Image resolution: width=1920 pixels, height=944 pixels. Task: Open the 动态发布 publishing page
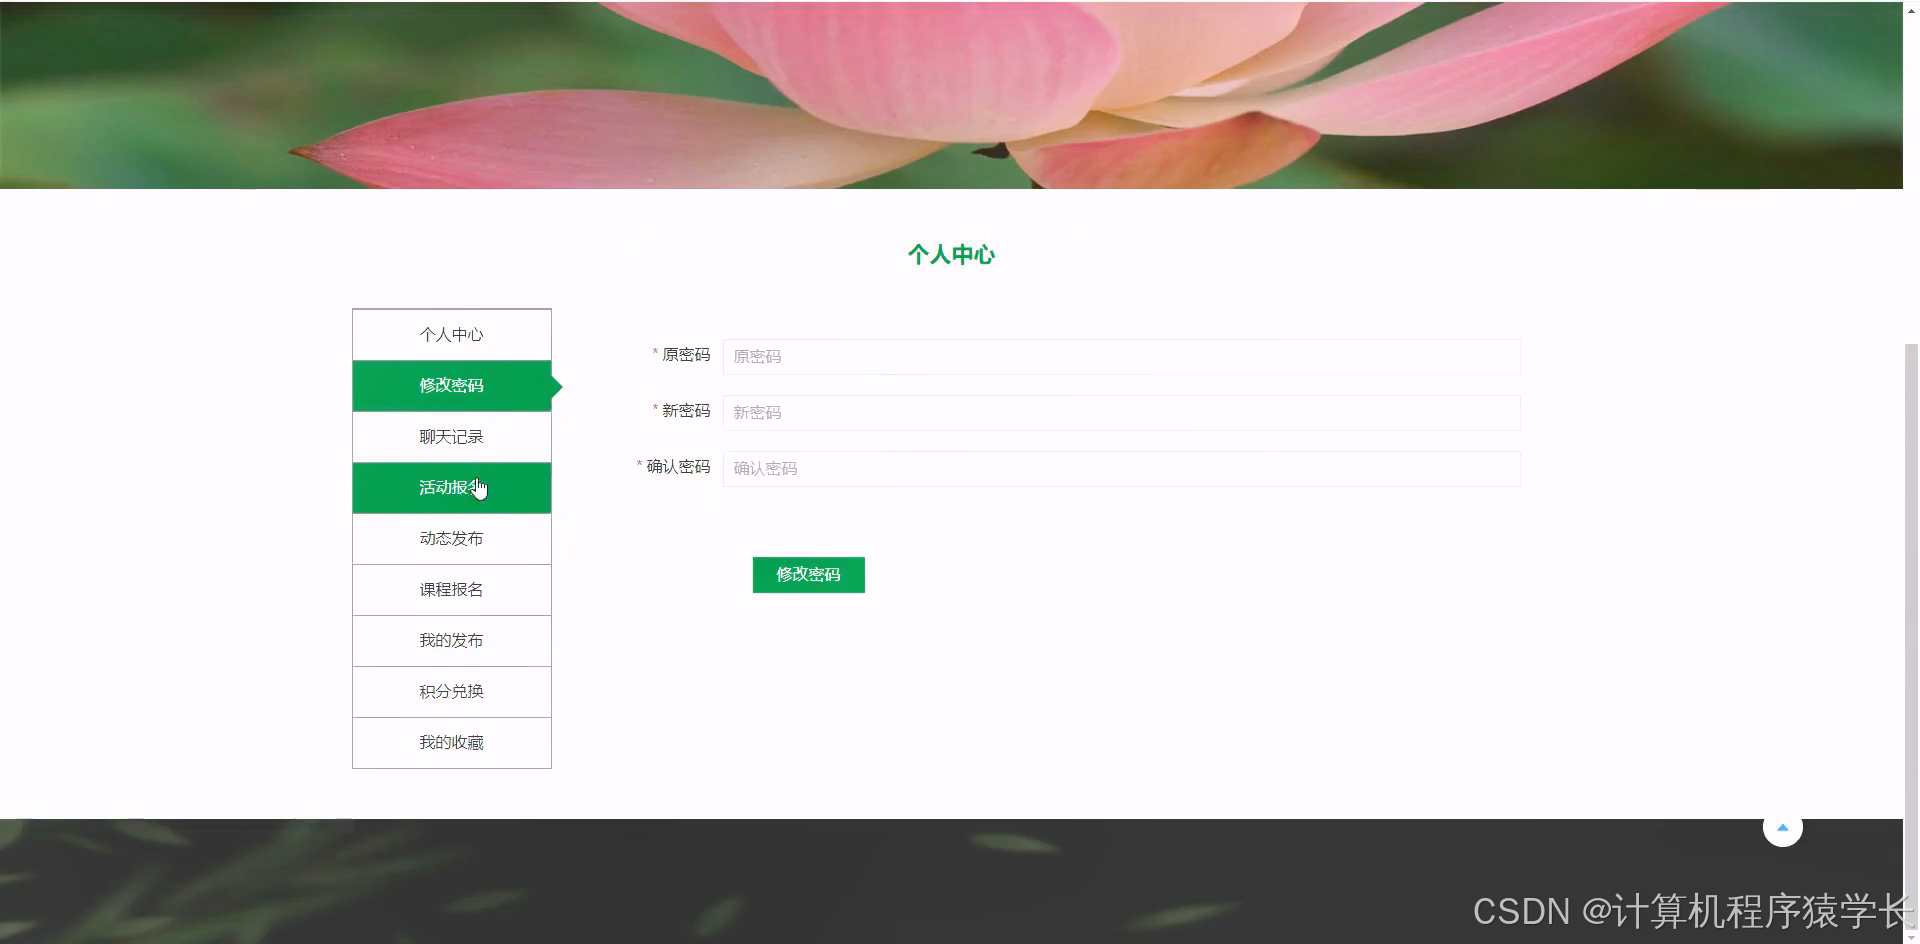[451, 538]
